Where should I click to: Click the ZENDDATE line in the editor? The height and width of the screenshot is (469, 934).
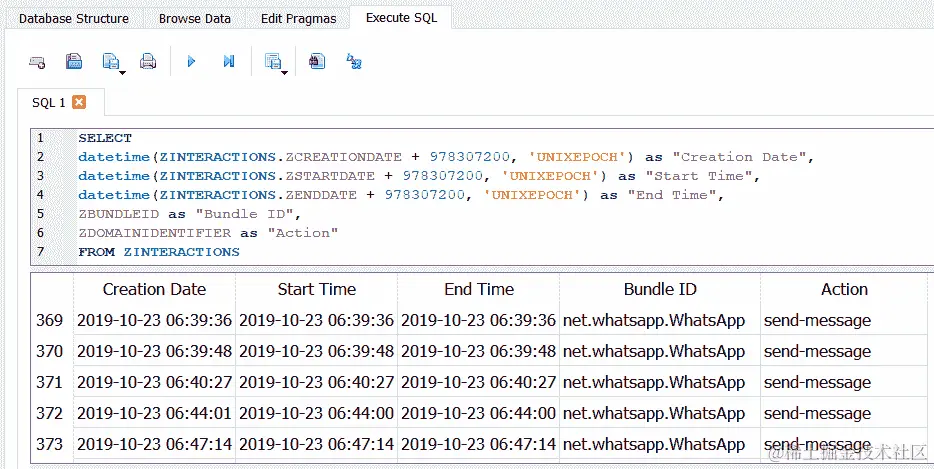pos(401,195)
